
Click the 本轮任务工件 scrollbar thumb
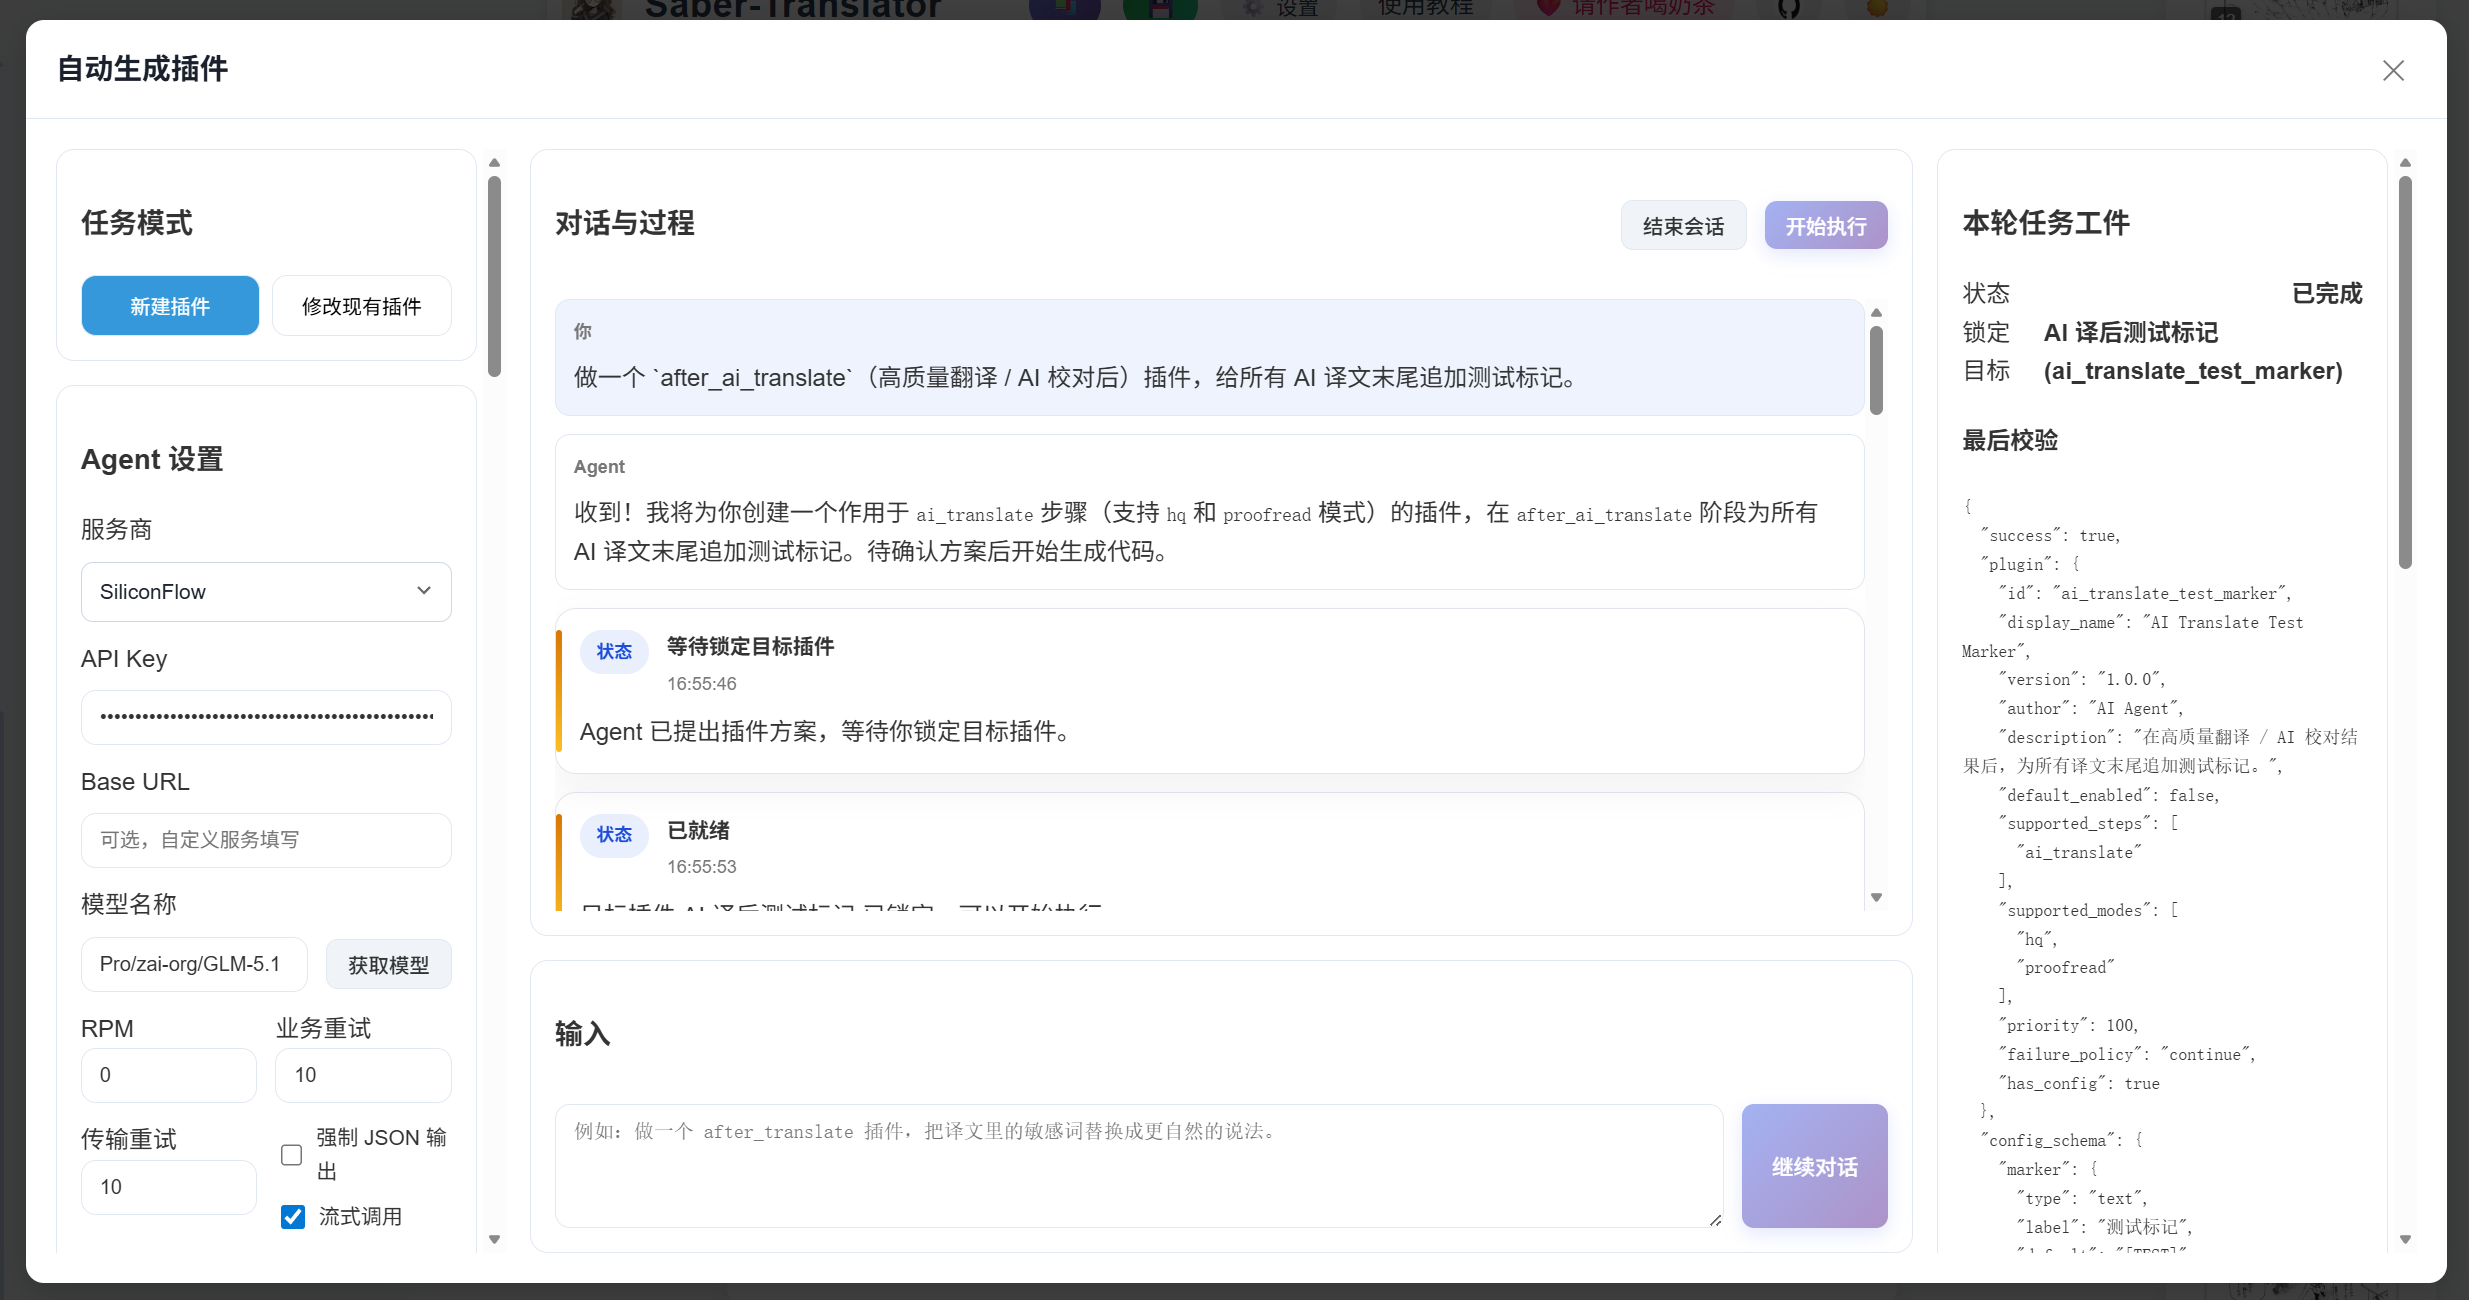pyautogui.click(x=2405, y=372)
